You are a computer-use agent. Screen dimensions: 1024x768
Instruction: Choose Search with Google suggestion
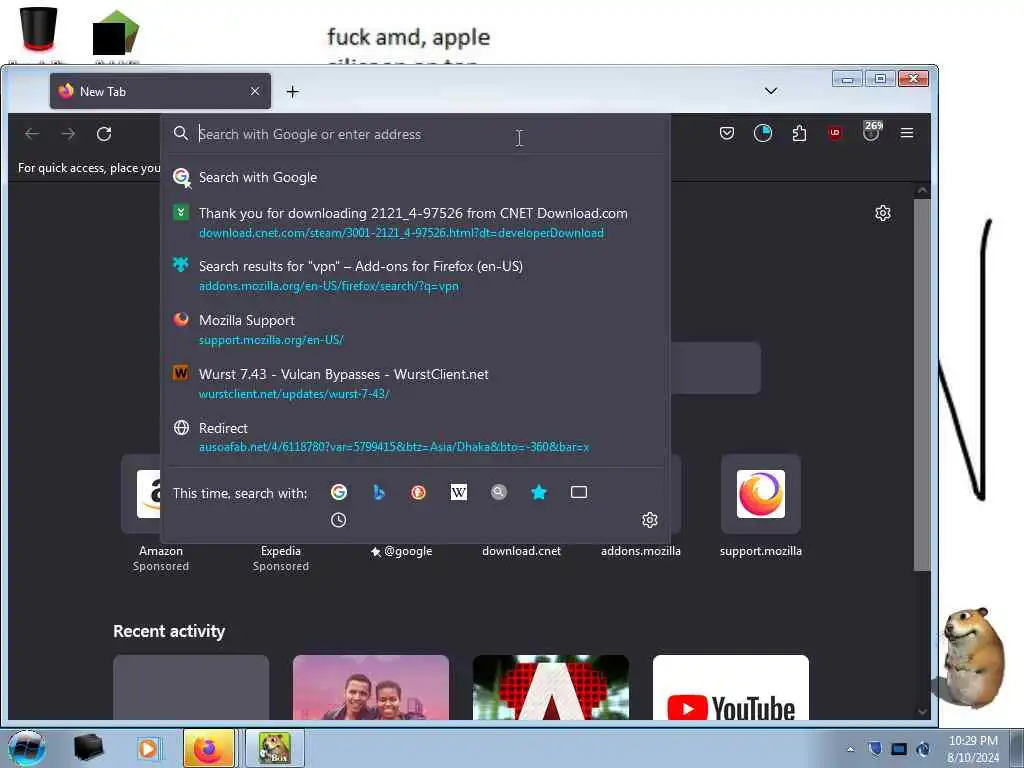click(x=415, y=177)
